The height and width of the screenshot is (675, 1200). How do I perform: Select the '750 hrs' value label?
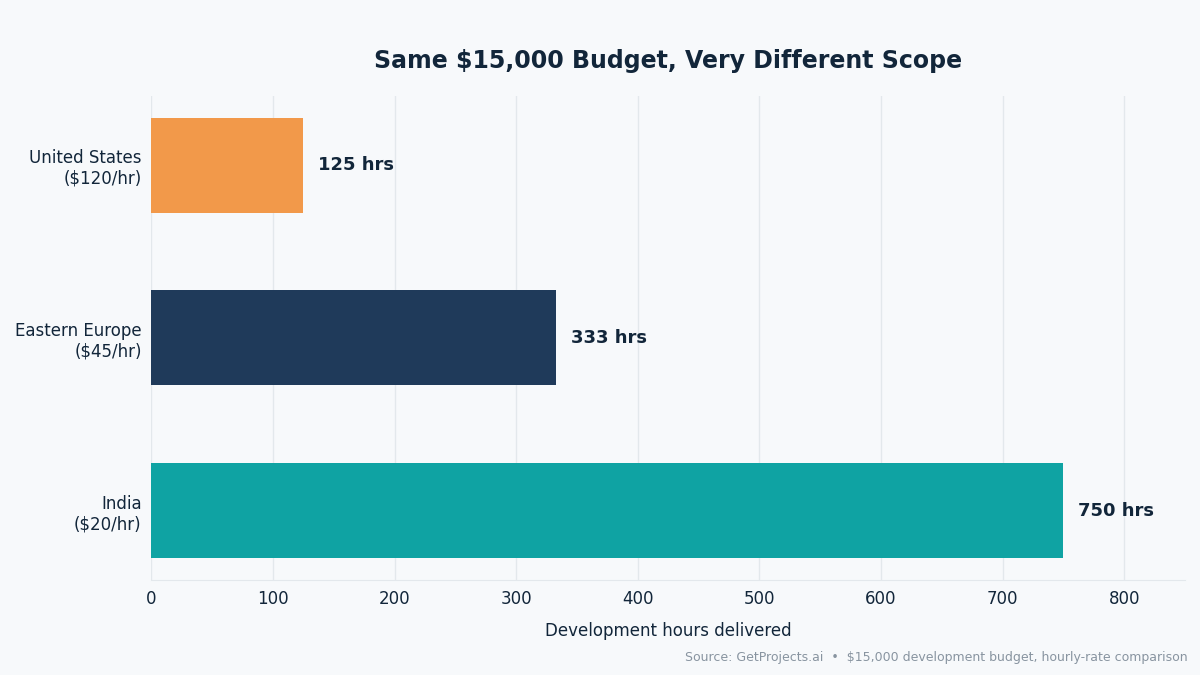1116,511
